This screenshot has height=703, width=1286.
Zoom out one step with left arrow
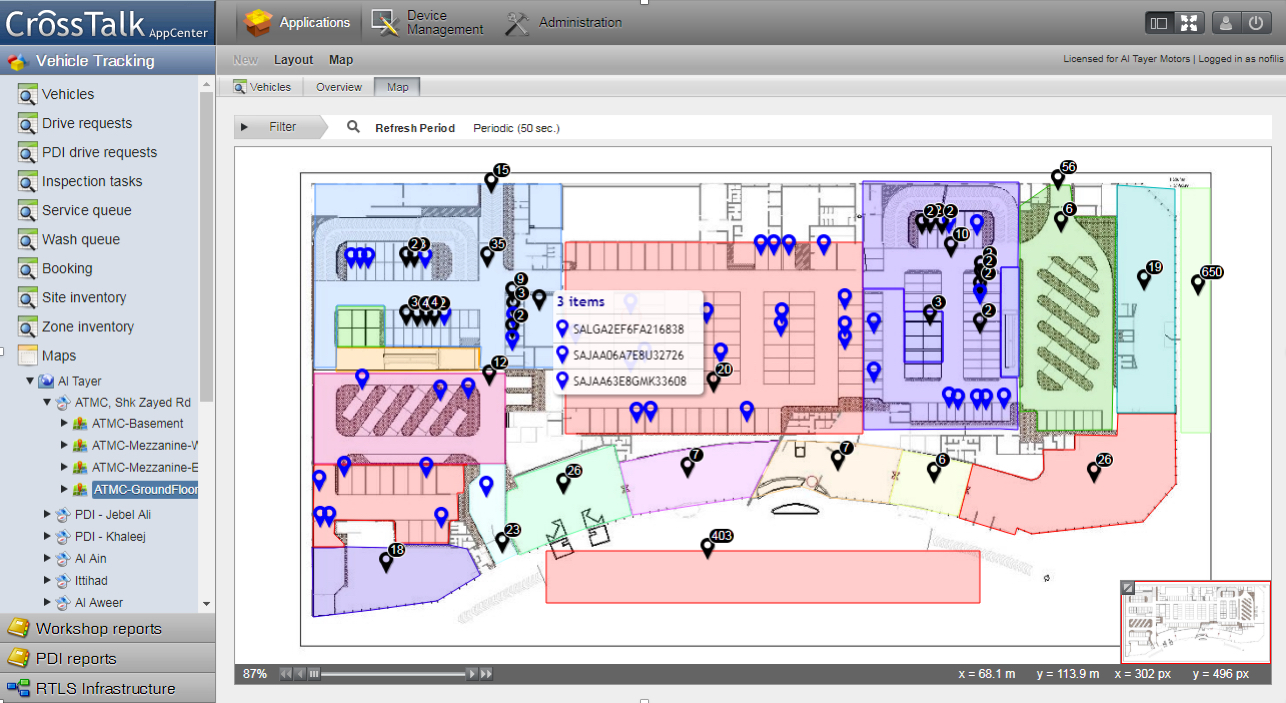[x=299, y=674]
